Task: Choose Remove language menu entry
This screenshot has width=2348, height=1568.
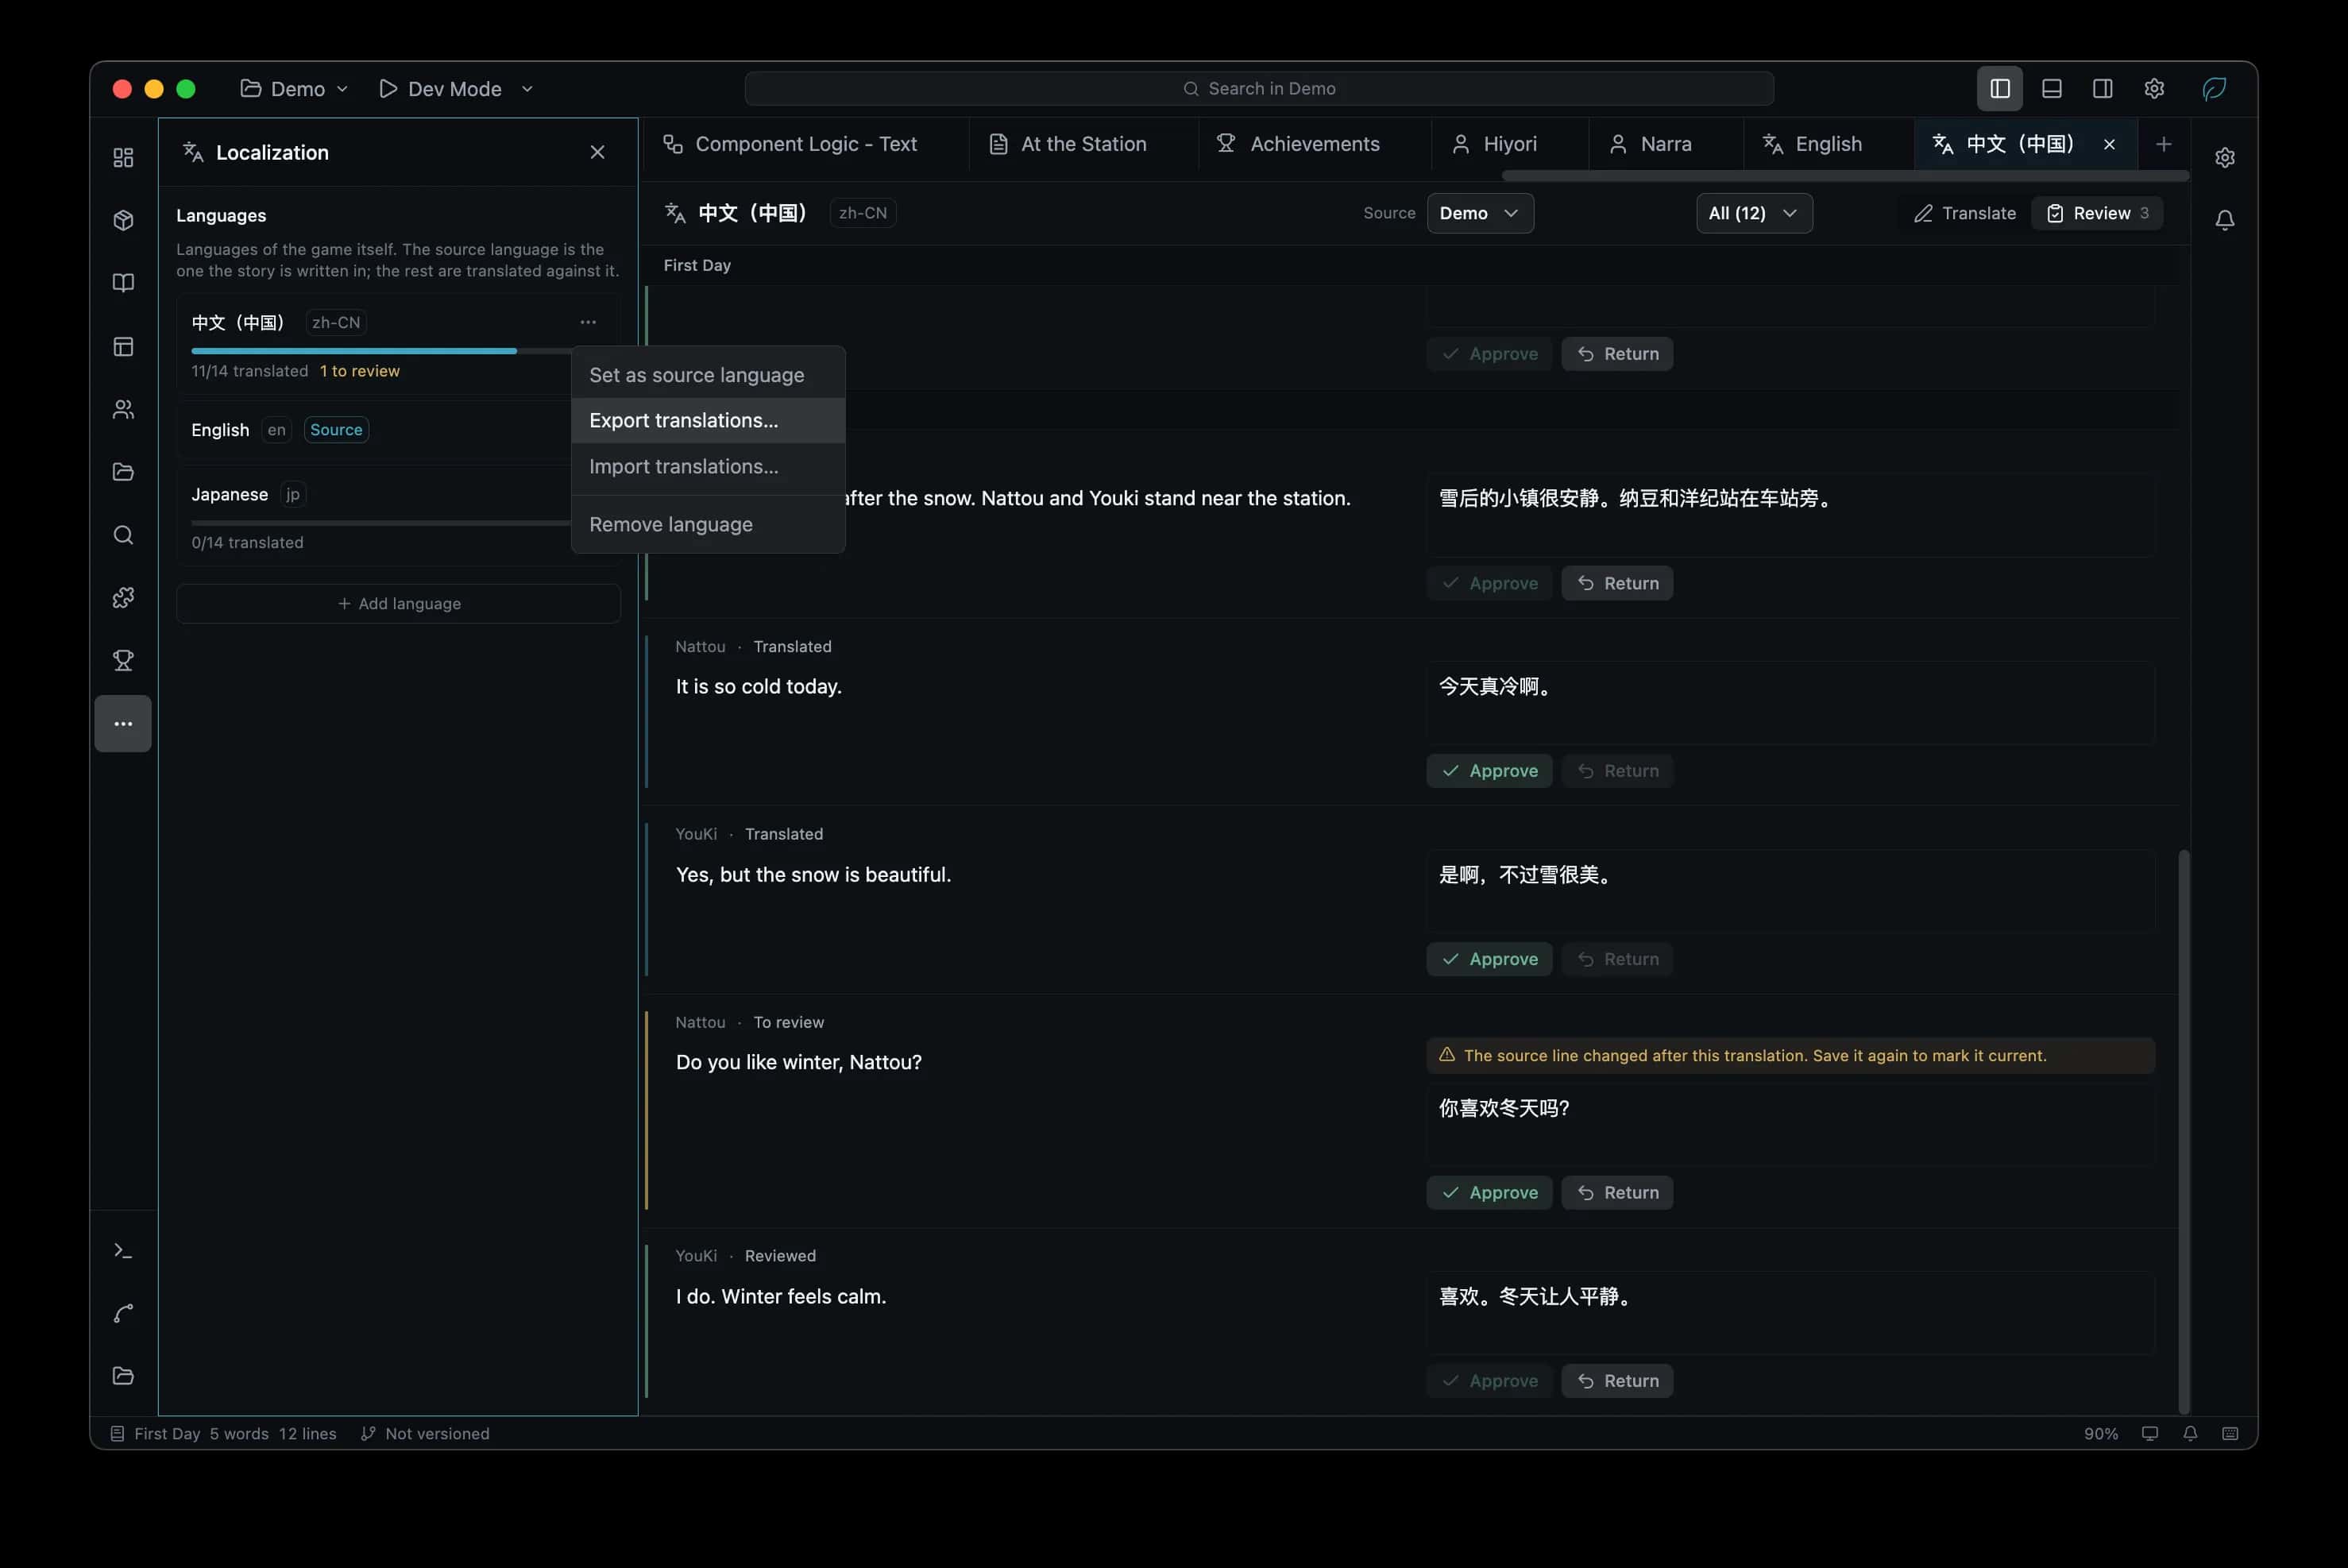Action: click(x=708, y=524)
